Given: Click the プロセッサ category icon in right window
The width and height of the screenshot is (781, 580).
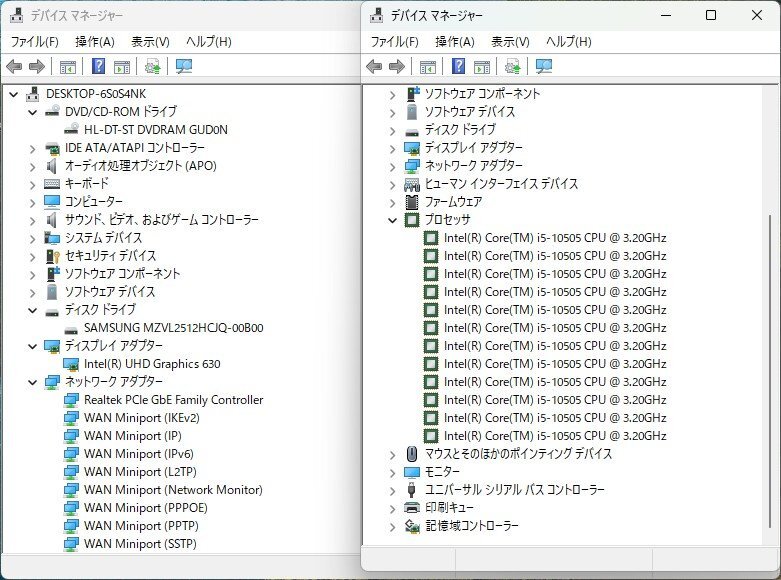Looking at the screenshot, I should pyautogui.click(x=412, y=220).
